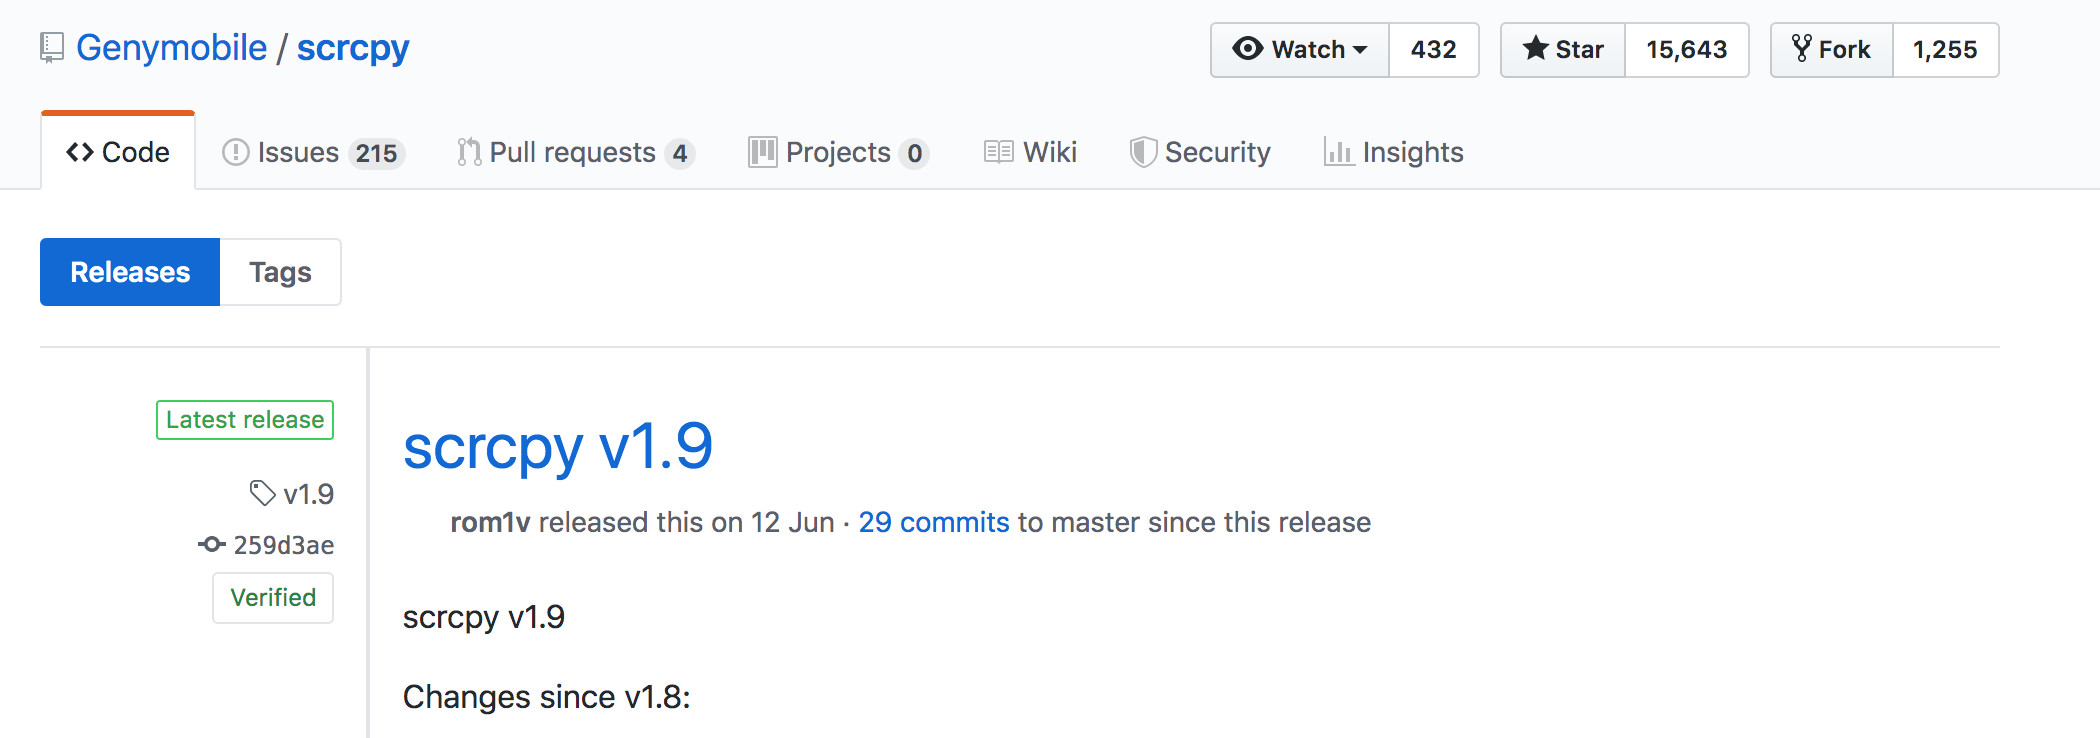Click the 215 issues counter badge
The image size is (2100, 738).
[x=376, y=153]
